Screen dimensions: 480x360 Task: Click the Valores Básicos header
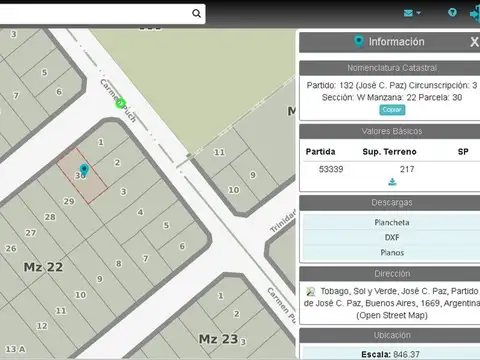pyautogui.click(x=392, y=131)
